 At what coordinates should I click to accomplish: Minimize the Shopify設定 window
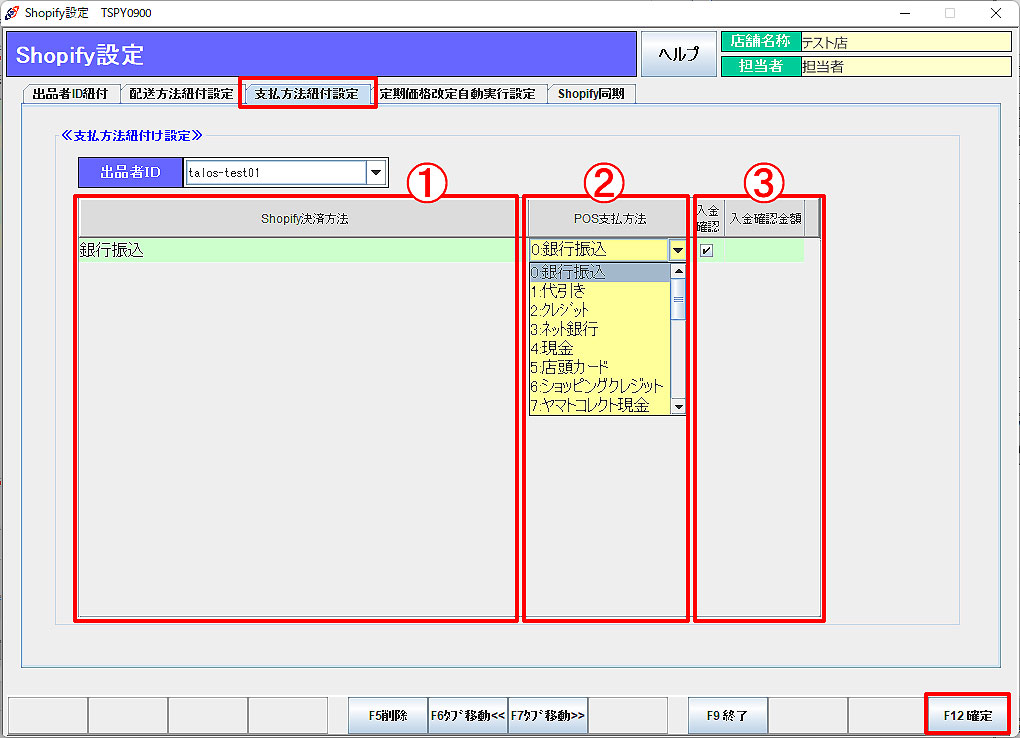tap(905, 13)
